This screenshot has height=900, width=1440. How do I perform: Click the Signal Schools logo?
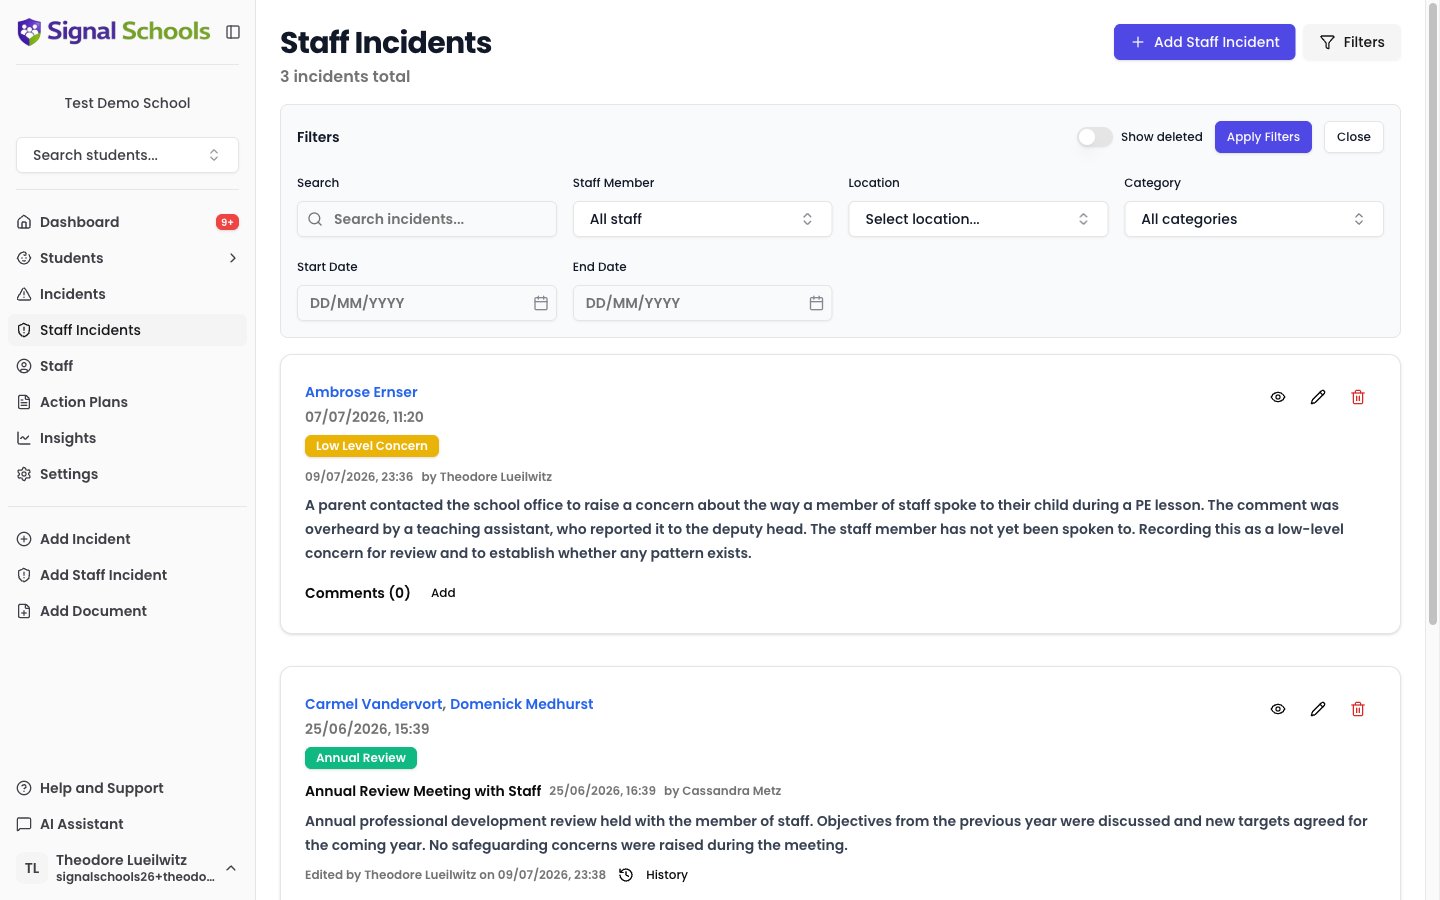point(114,32)
